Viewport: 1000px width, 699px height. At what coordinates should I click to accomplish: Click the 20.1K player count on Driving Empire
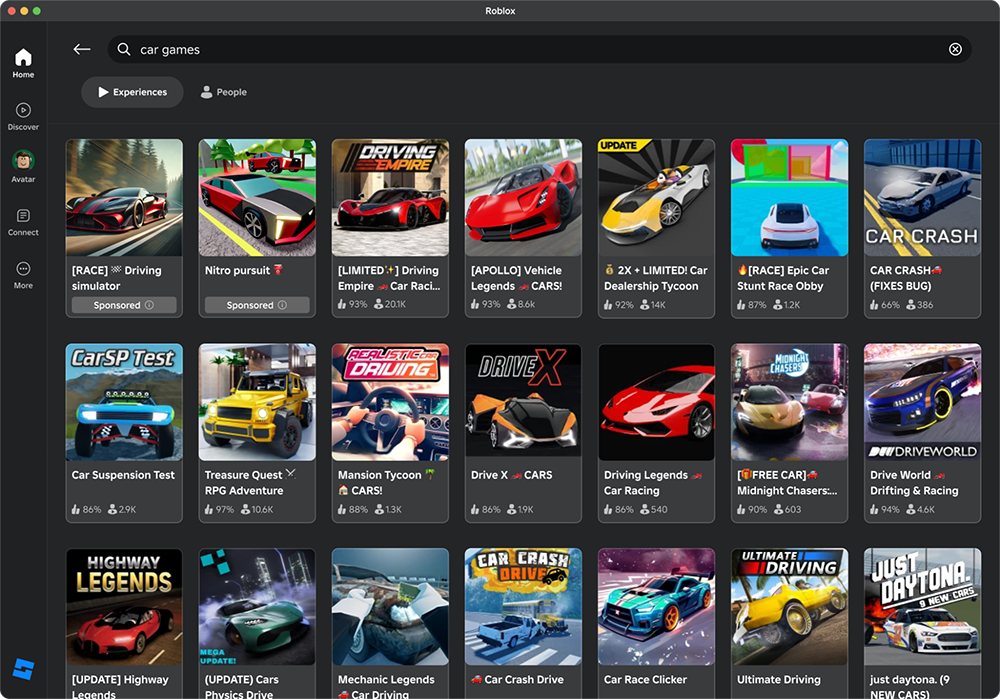pyautogui.click(x=390, y=305)
